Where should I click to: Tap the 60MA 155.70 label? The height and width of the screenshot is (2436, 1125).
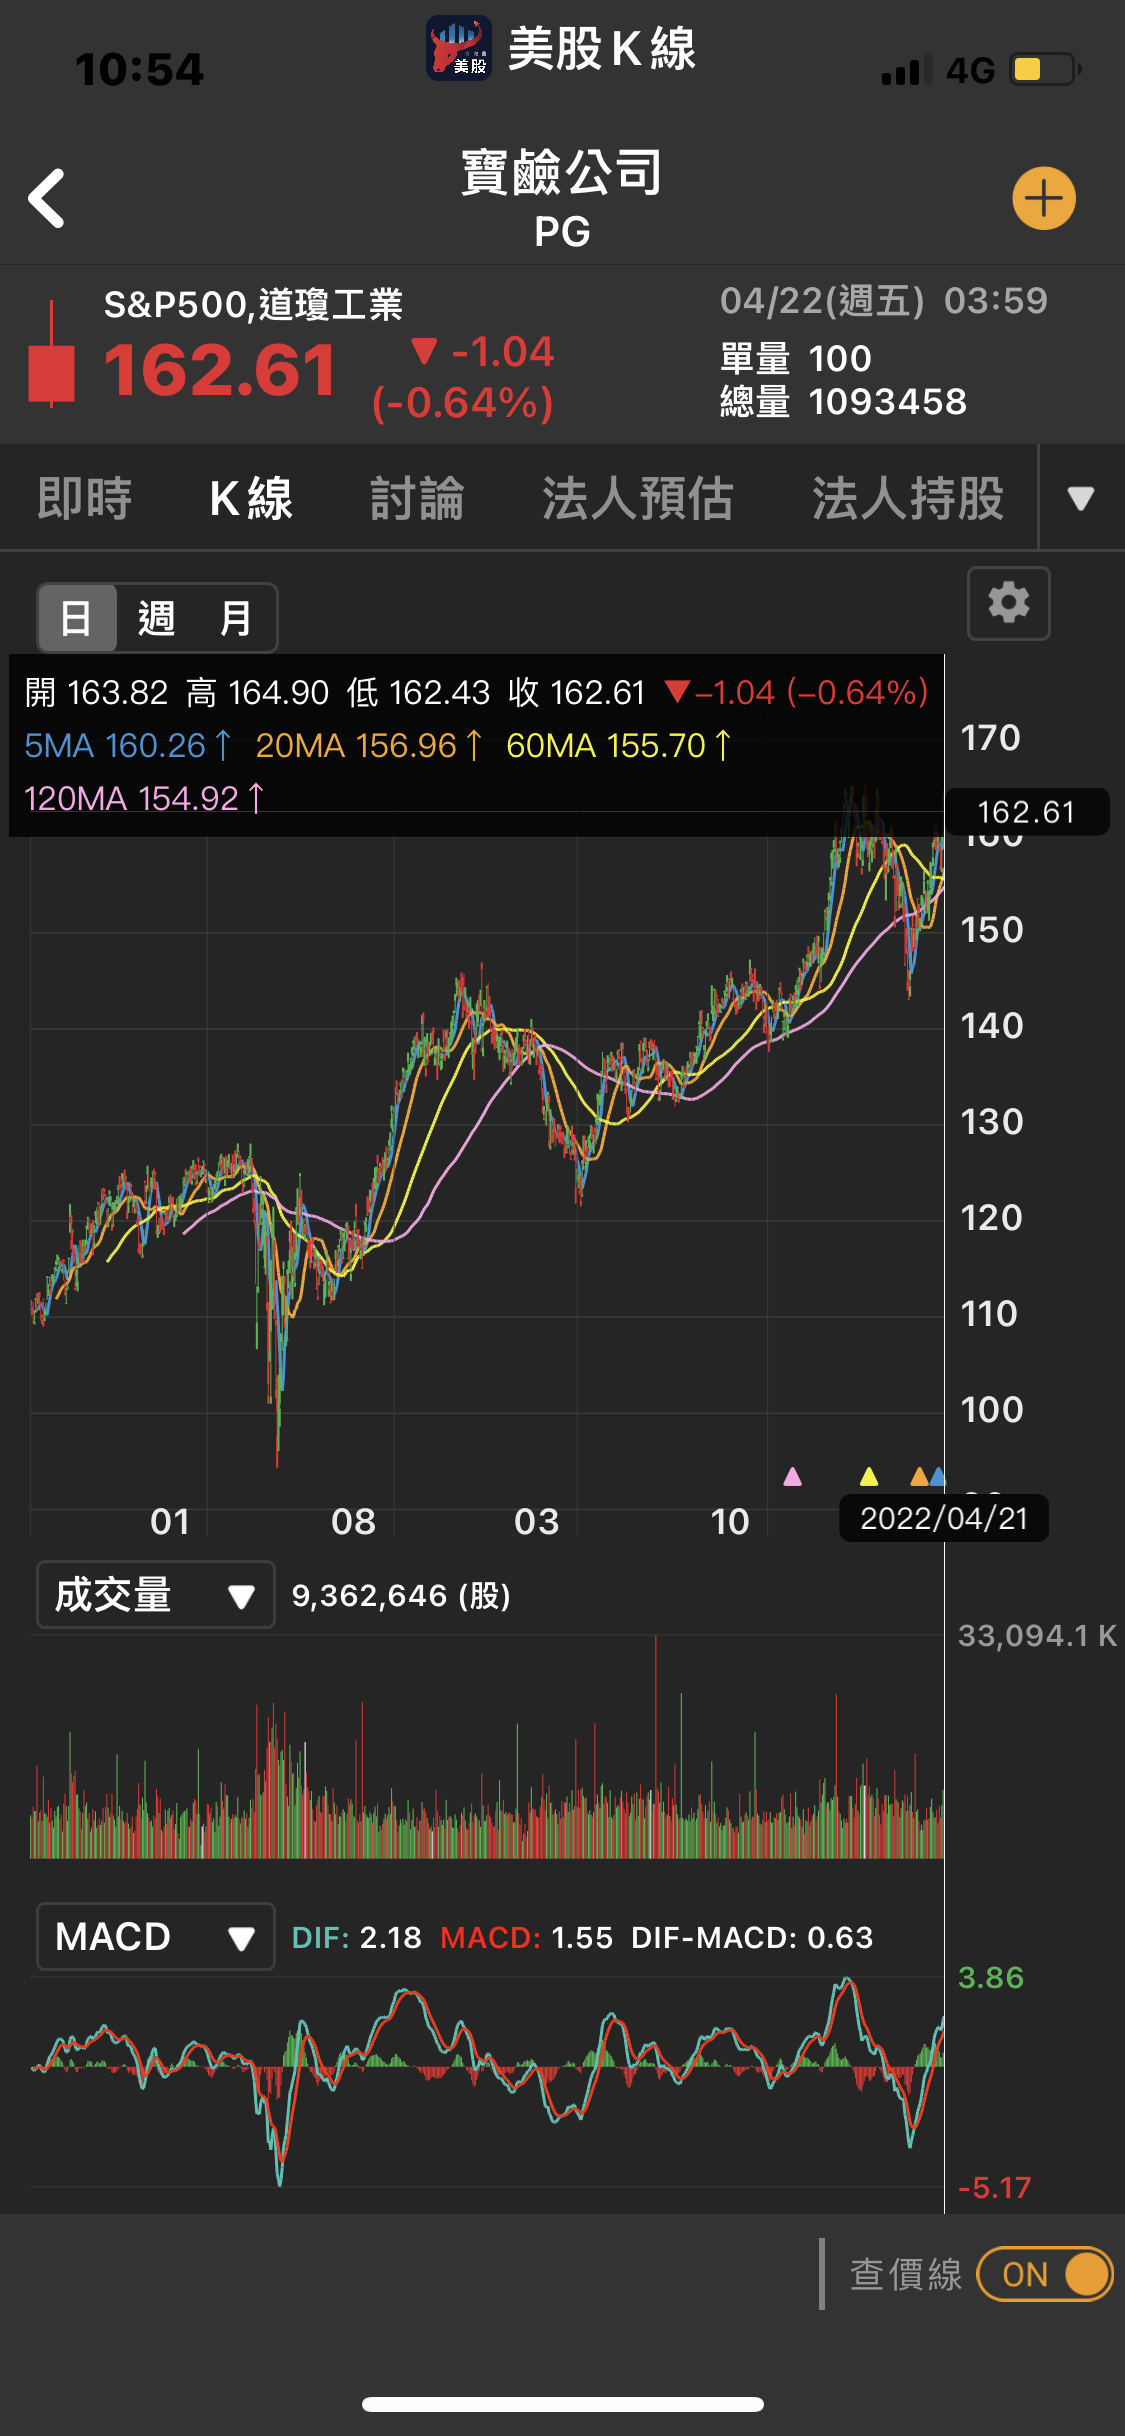(619, 745)
